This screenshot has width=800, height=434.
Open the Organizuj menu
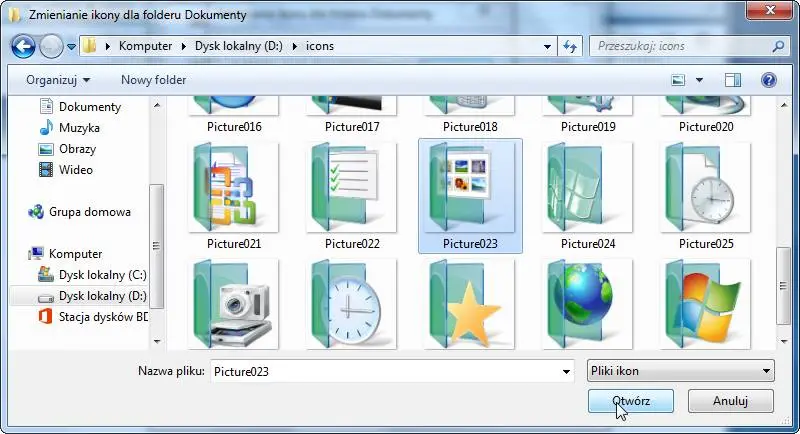pos(58,80)
